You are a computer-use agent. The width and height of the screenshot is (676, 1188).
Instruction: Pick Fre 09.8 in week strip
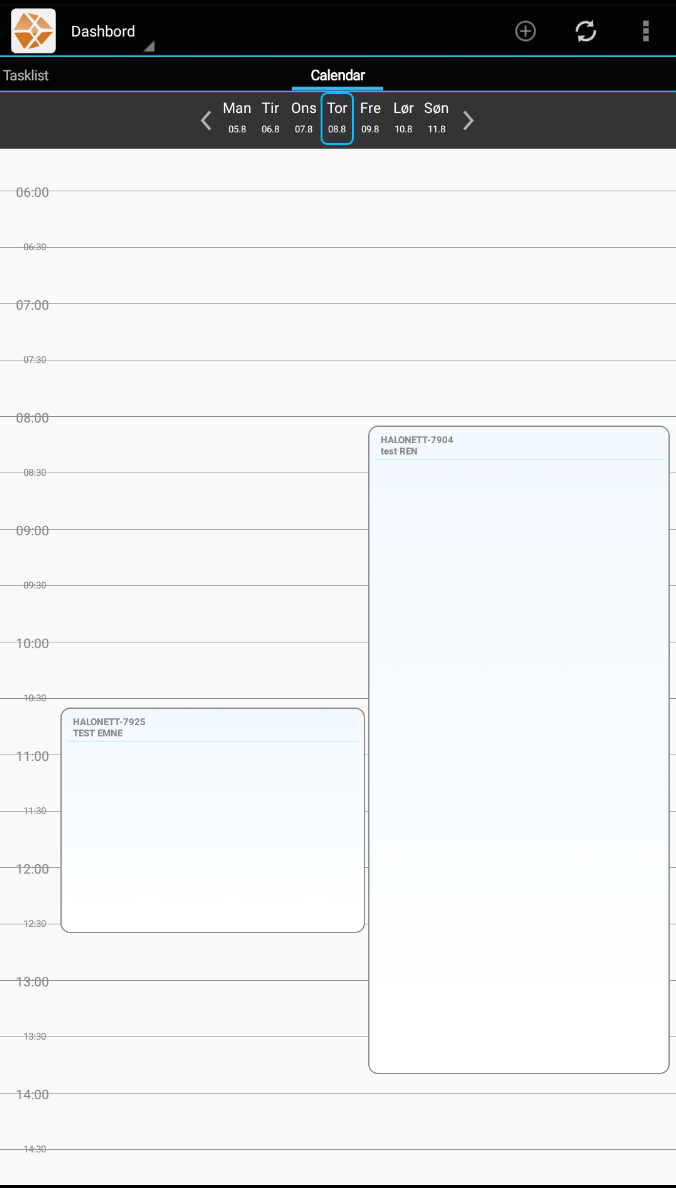click(x=370, y=118)
